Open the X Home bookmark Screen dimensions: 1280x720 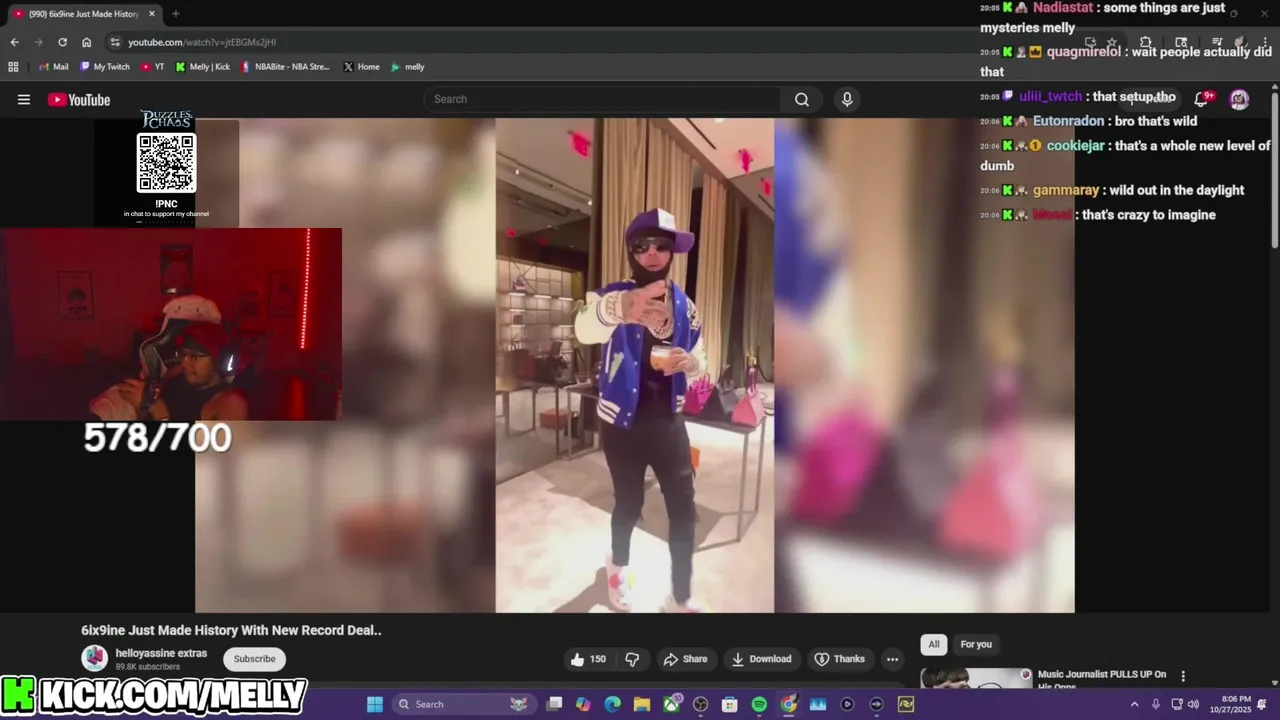361,67
